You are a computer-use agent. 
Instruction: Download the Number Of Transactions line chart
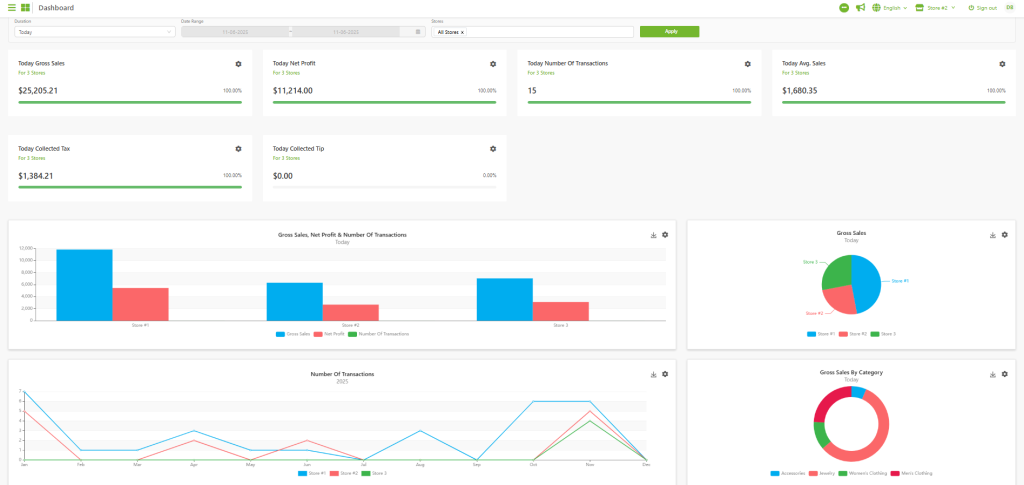[x=652, y=374]
